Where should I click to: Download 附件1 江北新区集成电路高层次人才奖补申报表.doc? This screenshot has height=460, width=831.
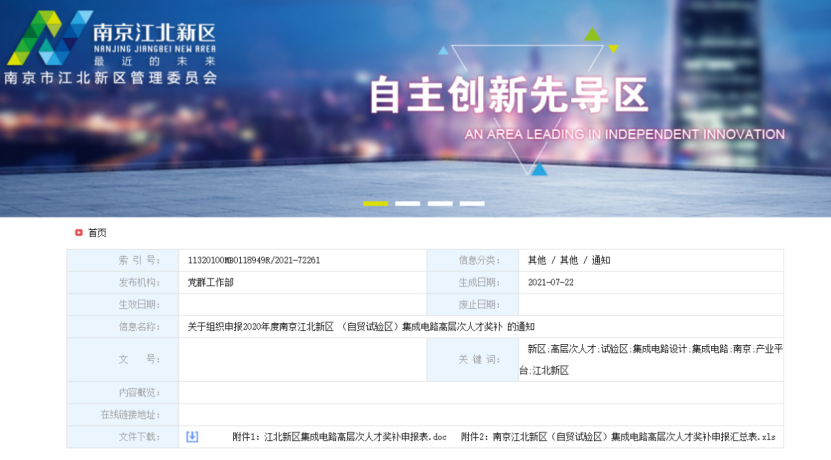339,437
